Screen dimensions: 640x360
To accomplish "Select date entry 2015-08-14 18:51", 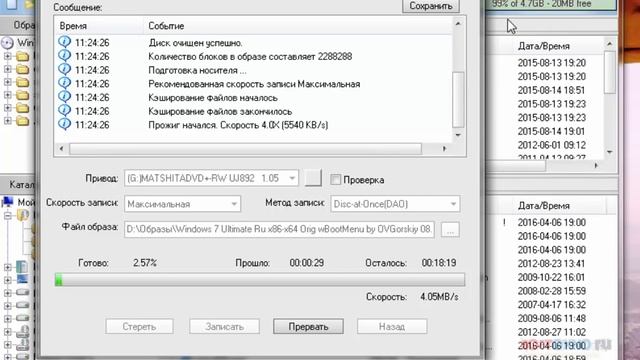I will click(551, 90).
